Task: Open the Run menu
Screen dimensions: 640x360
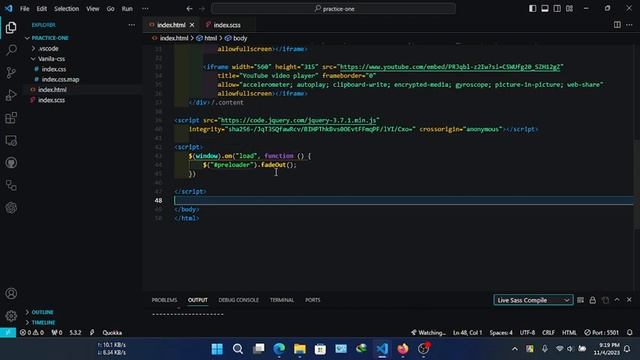Action: point(127,9)
